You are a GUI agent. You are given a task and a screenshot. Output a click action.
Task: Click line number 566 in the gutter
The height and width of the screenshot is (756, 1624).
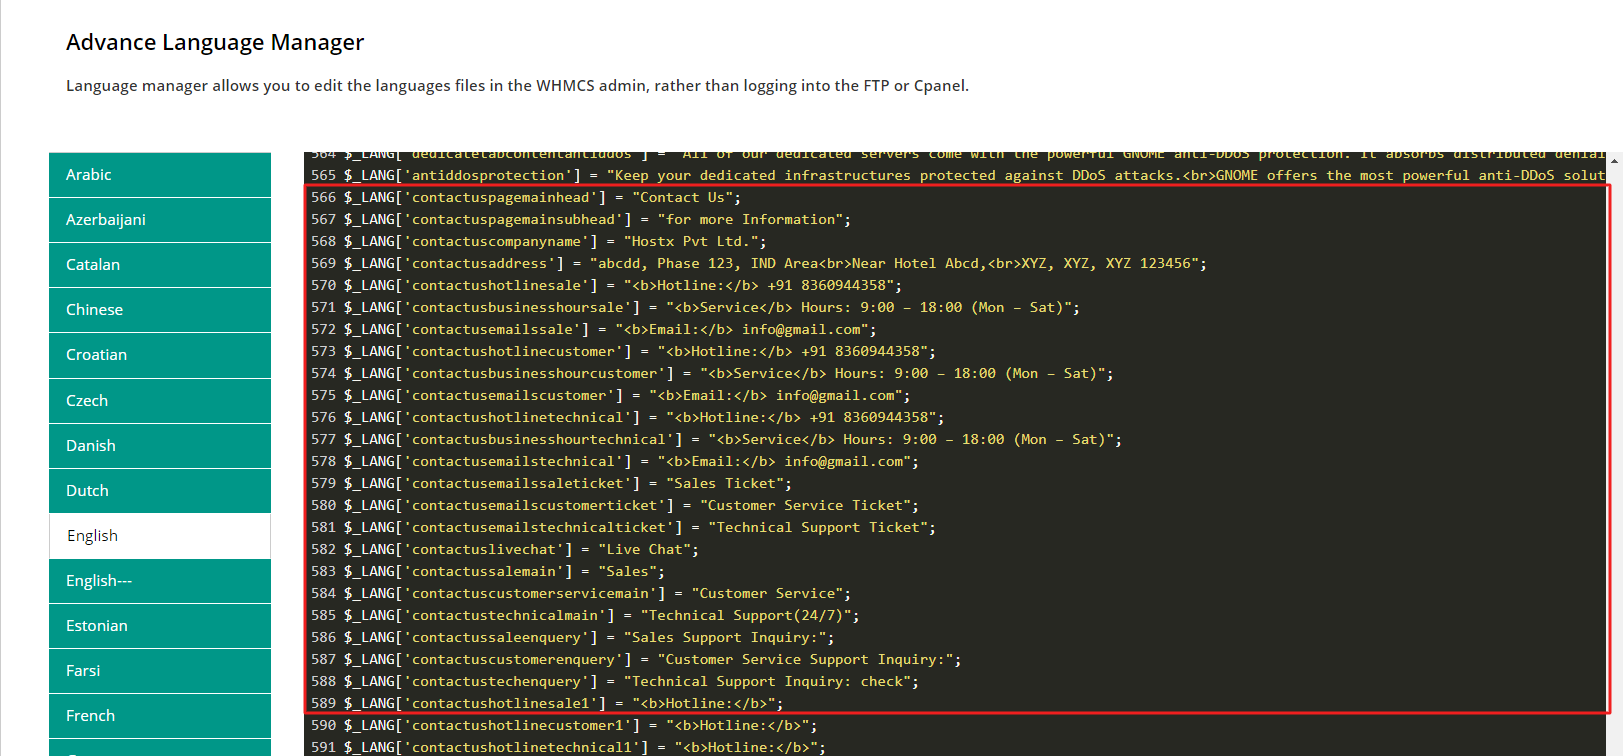(323, 198)
